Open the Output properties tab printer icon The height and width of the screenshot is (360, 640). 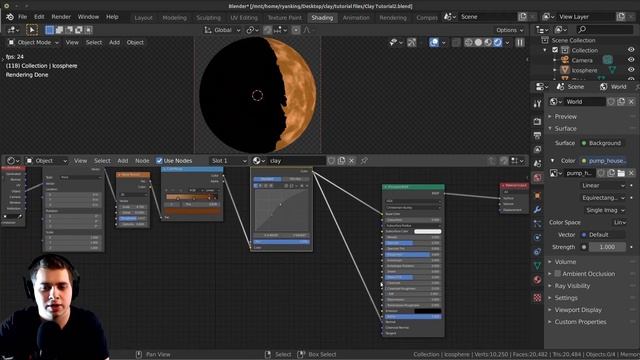pyautogui.click(x=537, y=135)
